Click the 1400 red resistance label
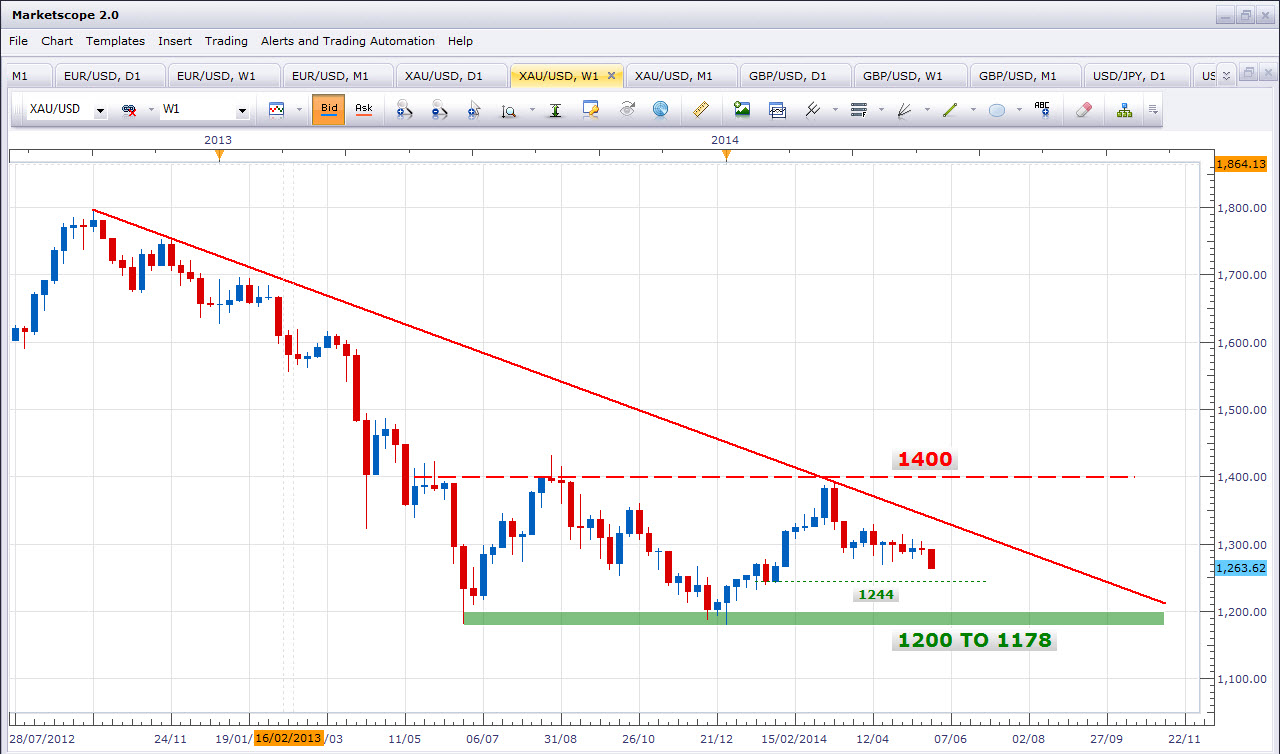 coord(924,460)
